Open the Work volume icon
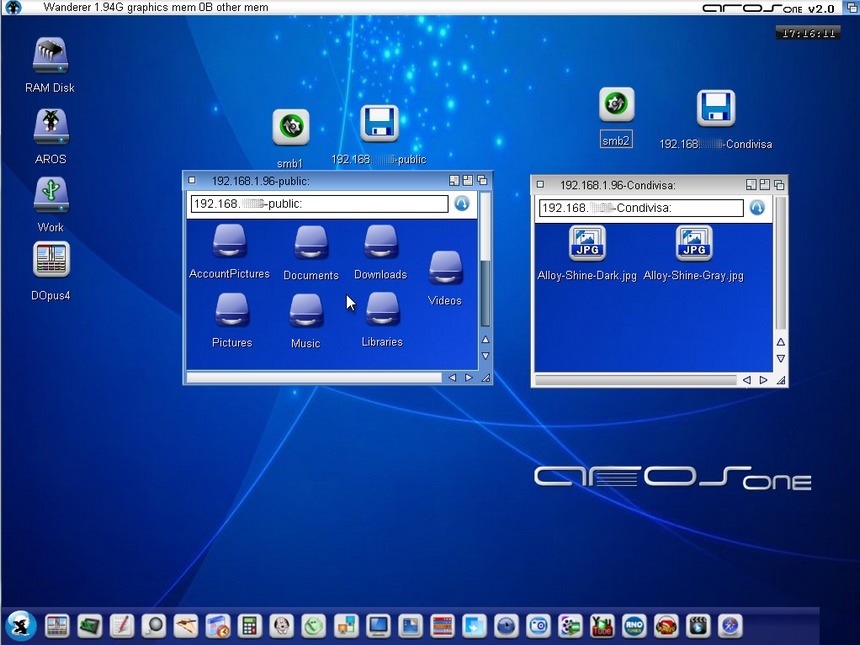This screenshot has width=860, height=645. click(x=51, y=195)
